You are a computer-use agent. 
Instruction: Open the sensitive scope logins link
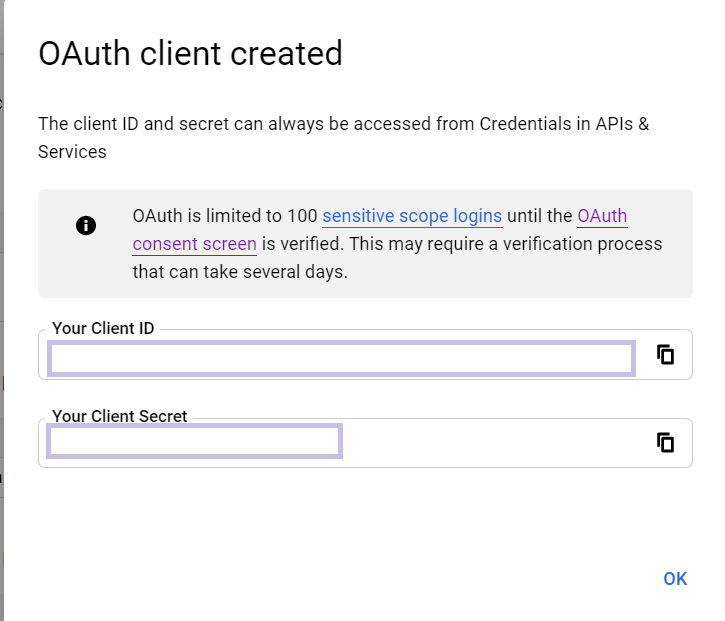[x=412, y=216]
